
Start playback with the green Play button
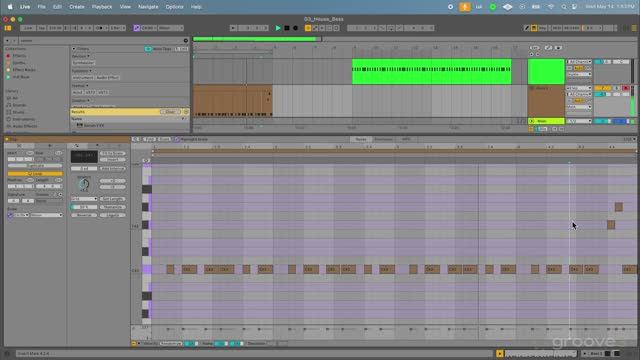(278, 28)
